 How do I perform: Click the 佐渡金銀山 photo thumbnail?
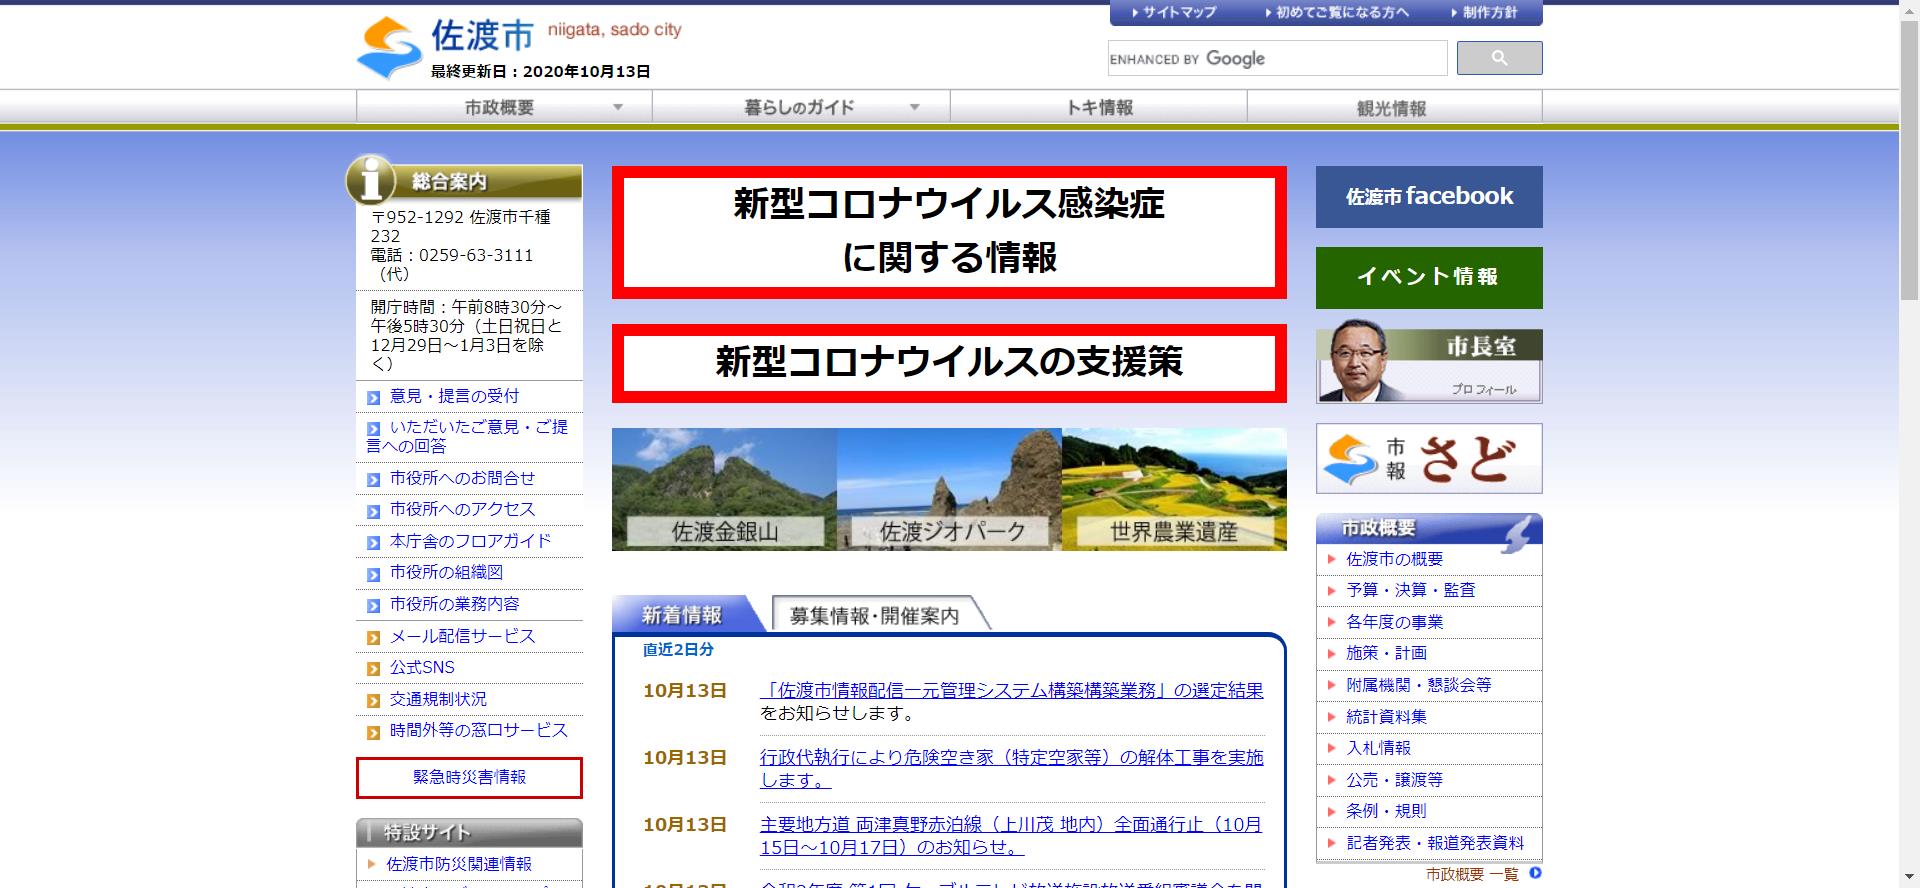(724, 489)
